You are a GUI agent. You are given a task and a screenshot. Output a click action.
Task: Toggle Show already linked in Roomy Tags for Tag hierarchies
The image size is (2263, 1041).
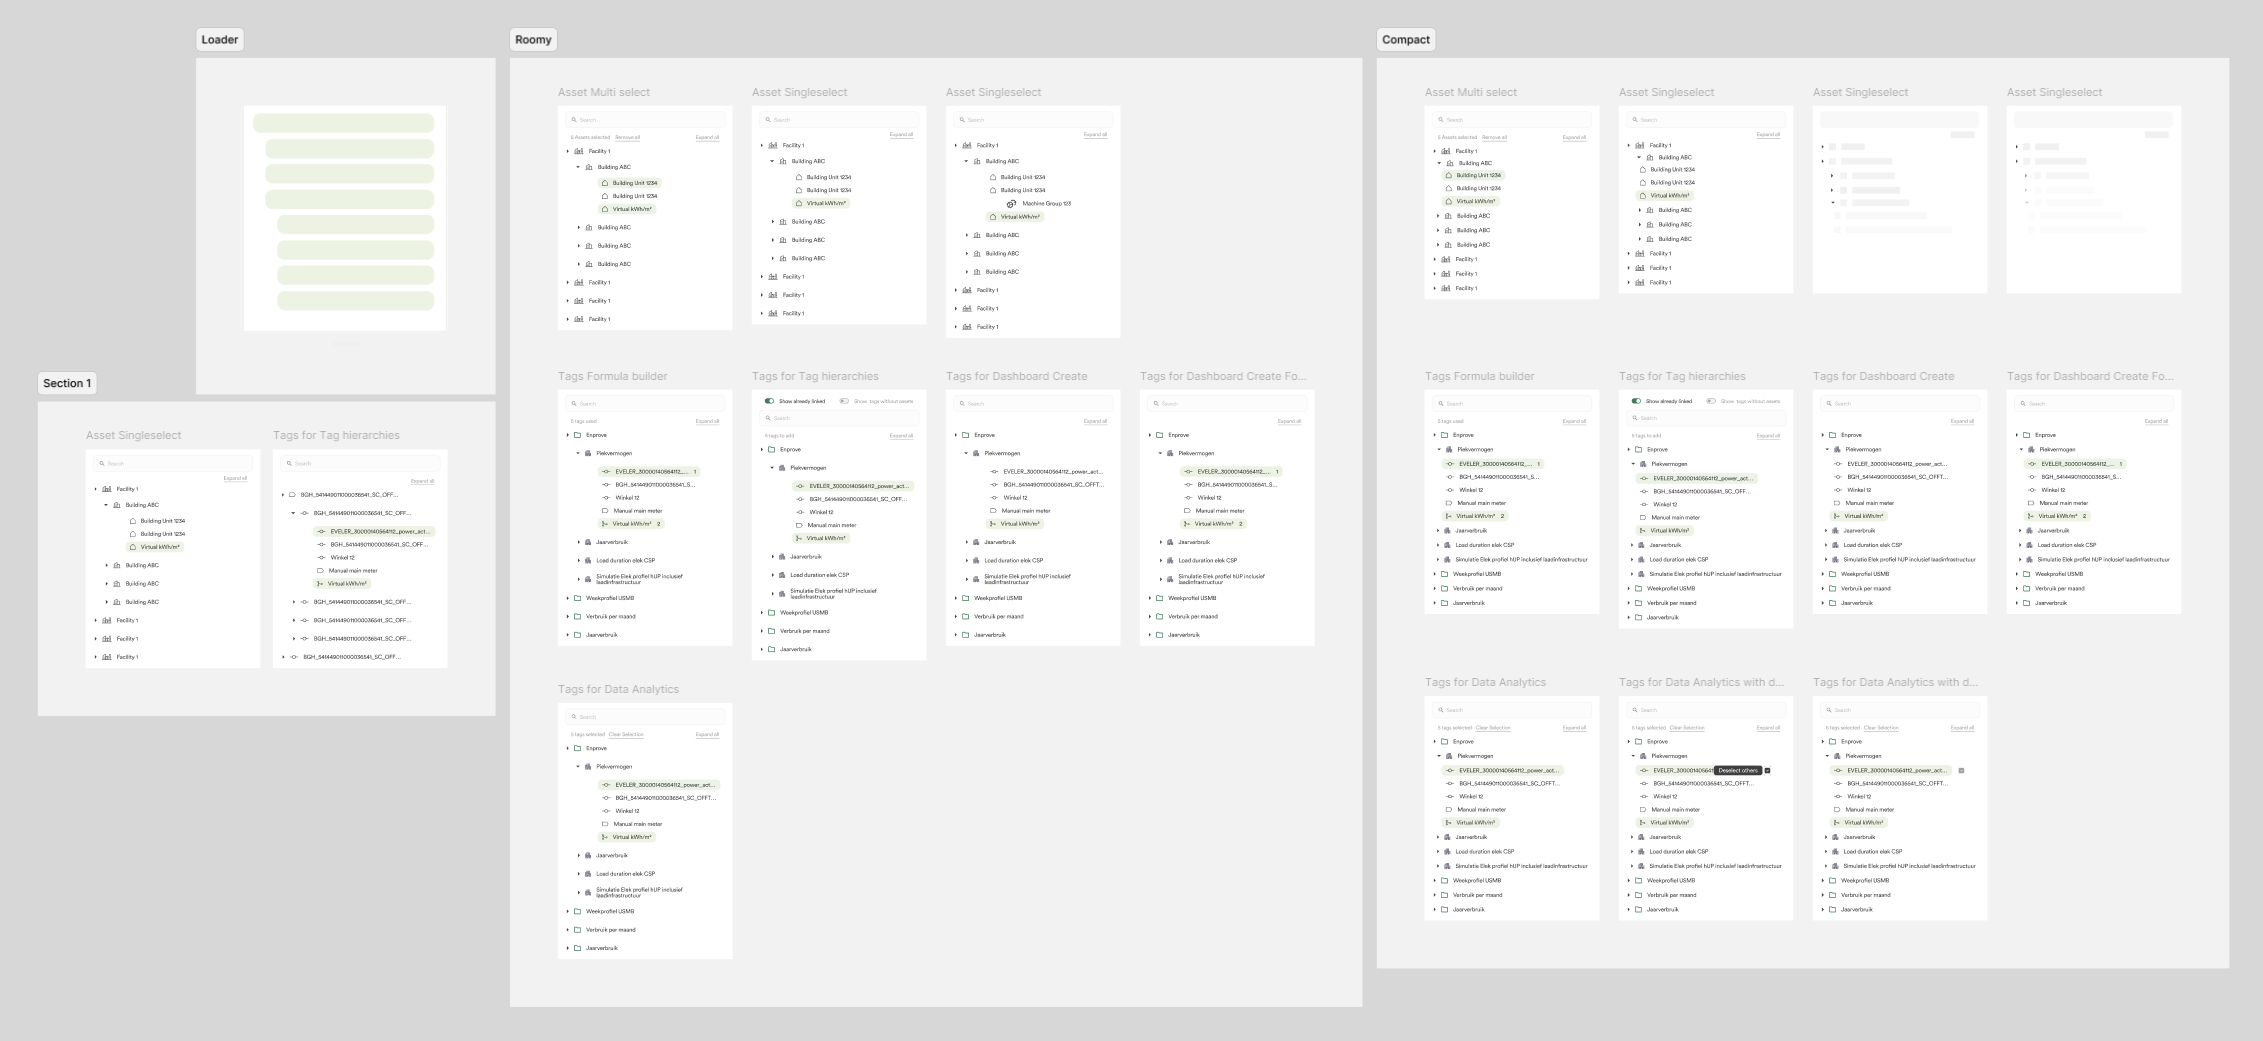pos(769,401)
